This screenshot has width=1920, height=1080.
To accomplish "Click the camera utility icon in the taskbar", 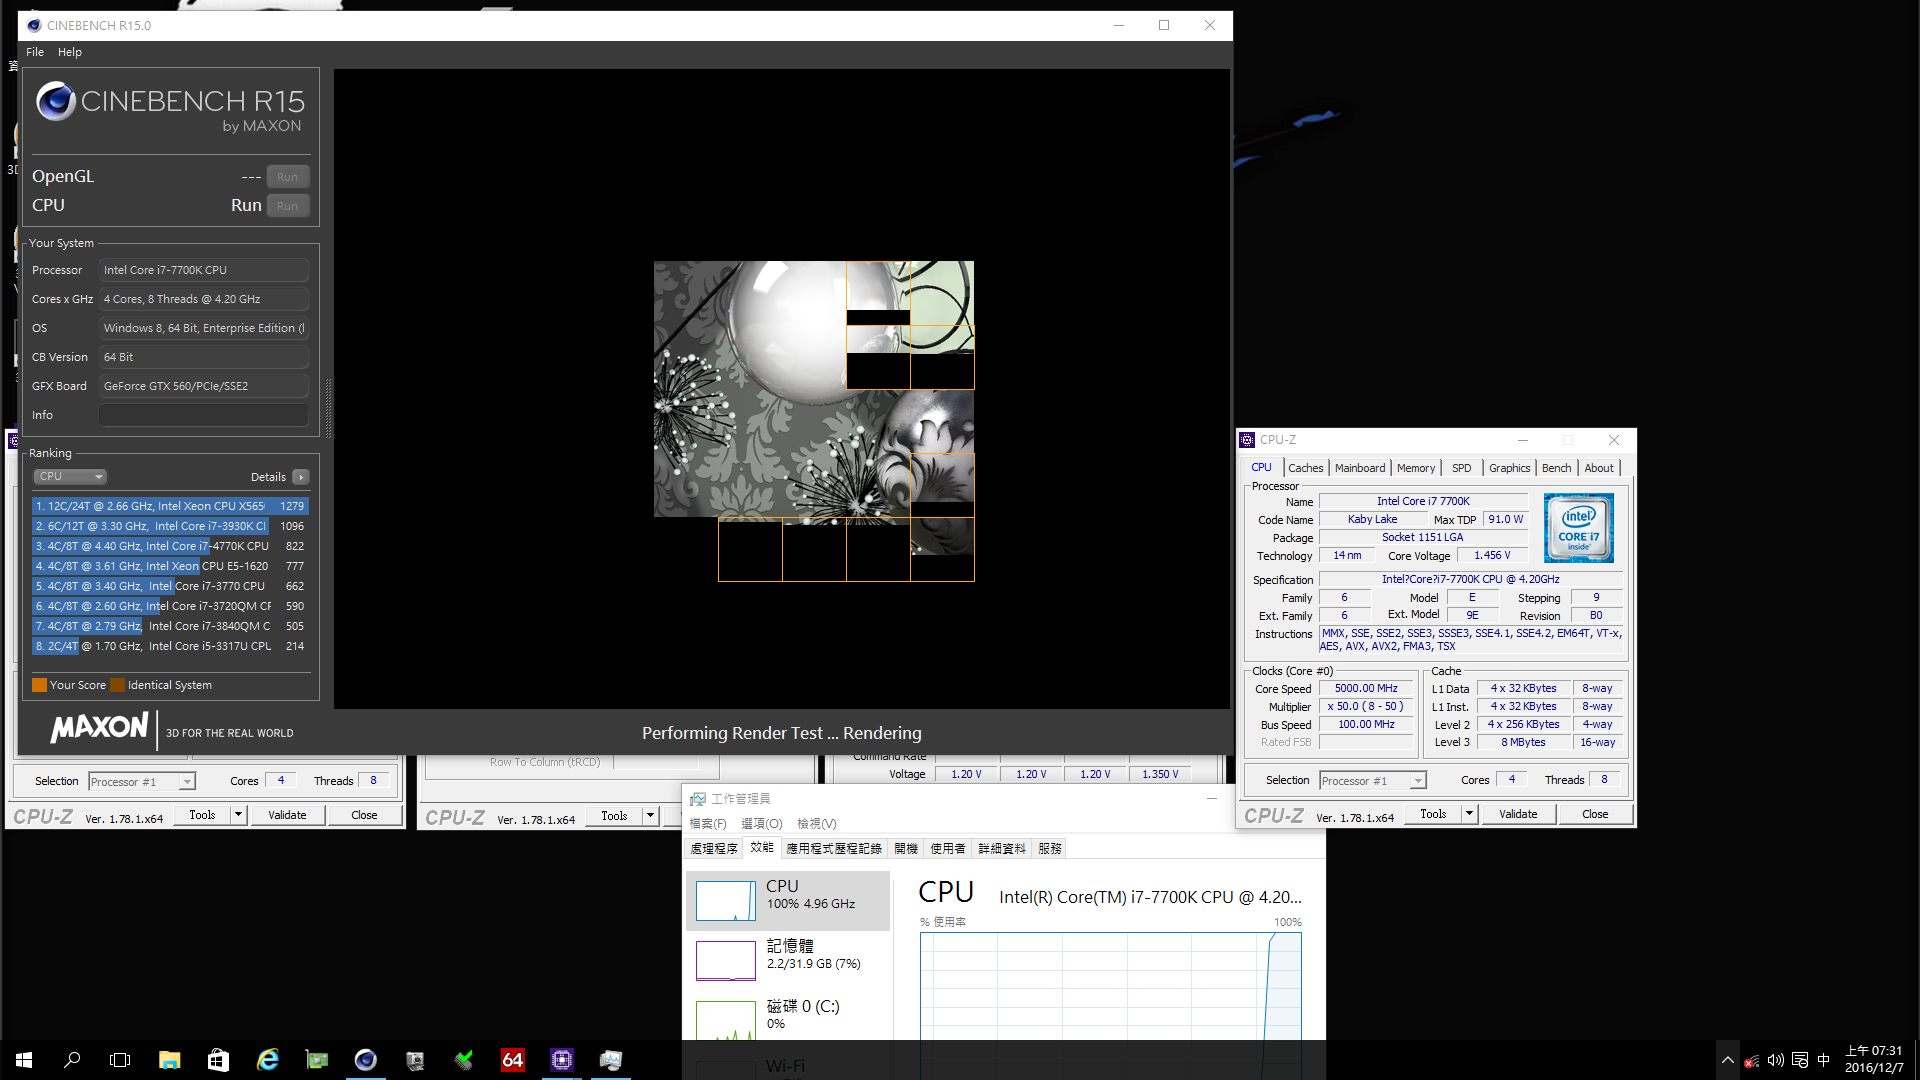I will pos(414,1060).
